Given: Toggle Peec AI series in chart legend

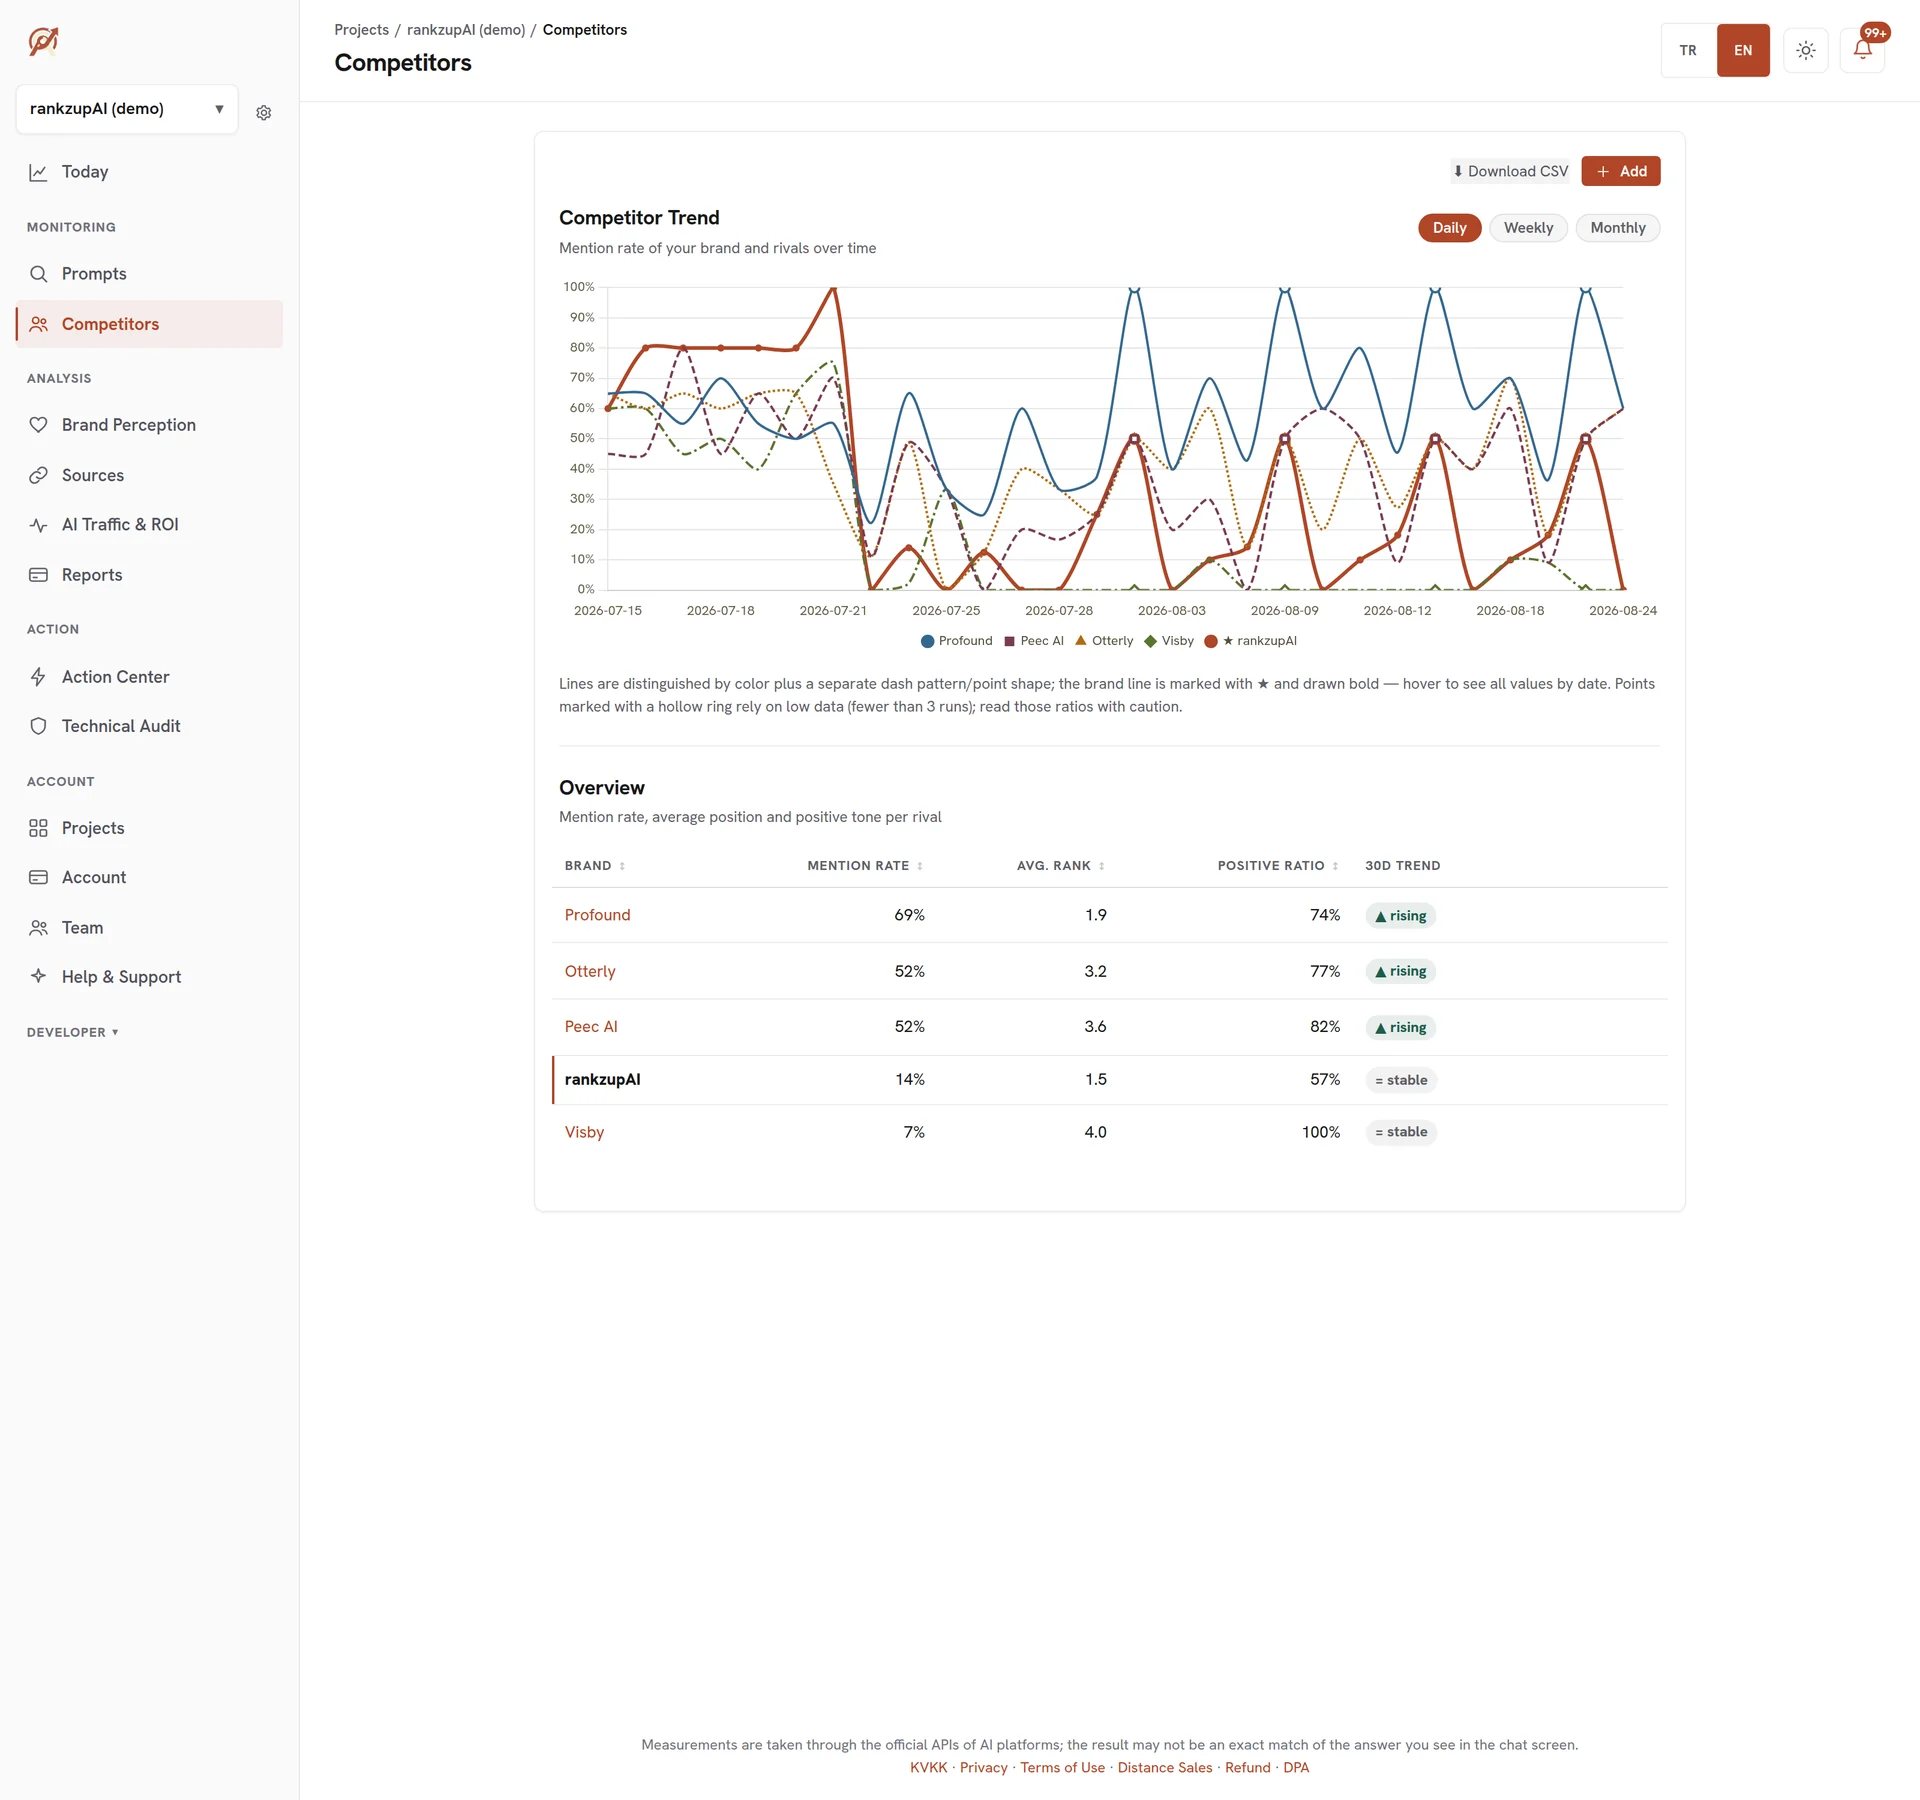Looking at the screenshot, I should coord(1034,641).
